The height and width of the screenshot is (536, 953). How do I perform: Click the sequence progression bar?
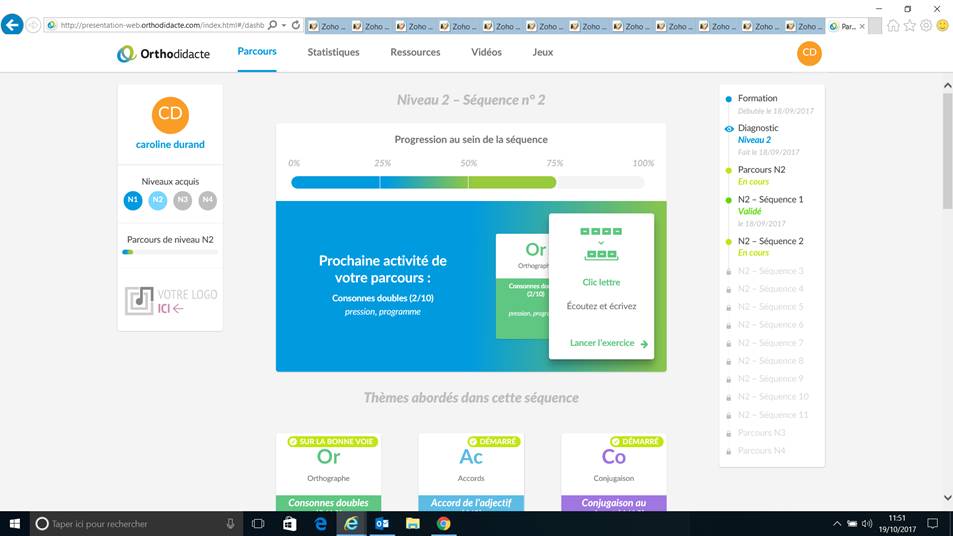pos(467,182)
